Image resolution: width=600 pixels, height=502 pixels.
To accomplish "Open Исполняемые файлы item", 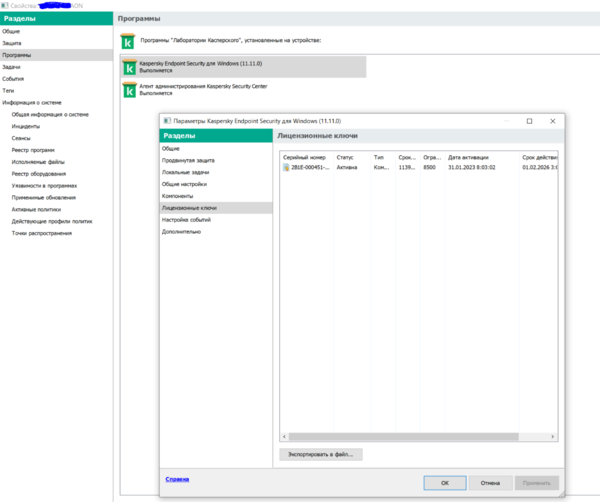I will [x=38, y=162].
